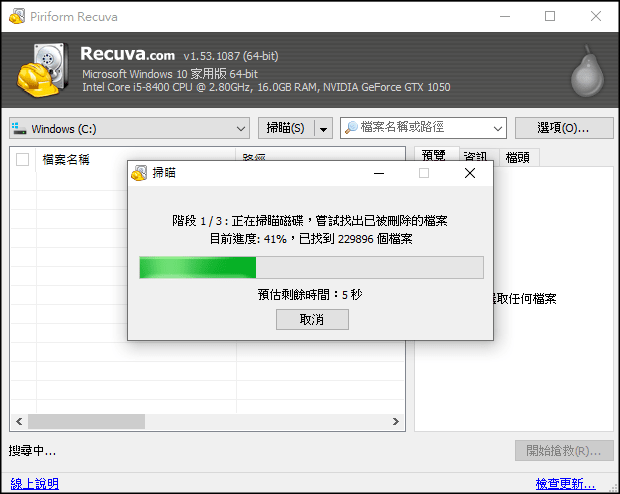Viewport: 620px width, 494px height.
Task: Open the 選項(O) options button
Action: (x=564, y=128)
